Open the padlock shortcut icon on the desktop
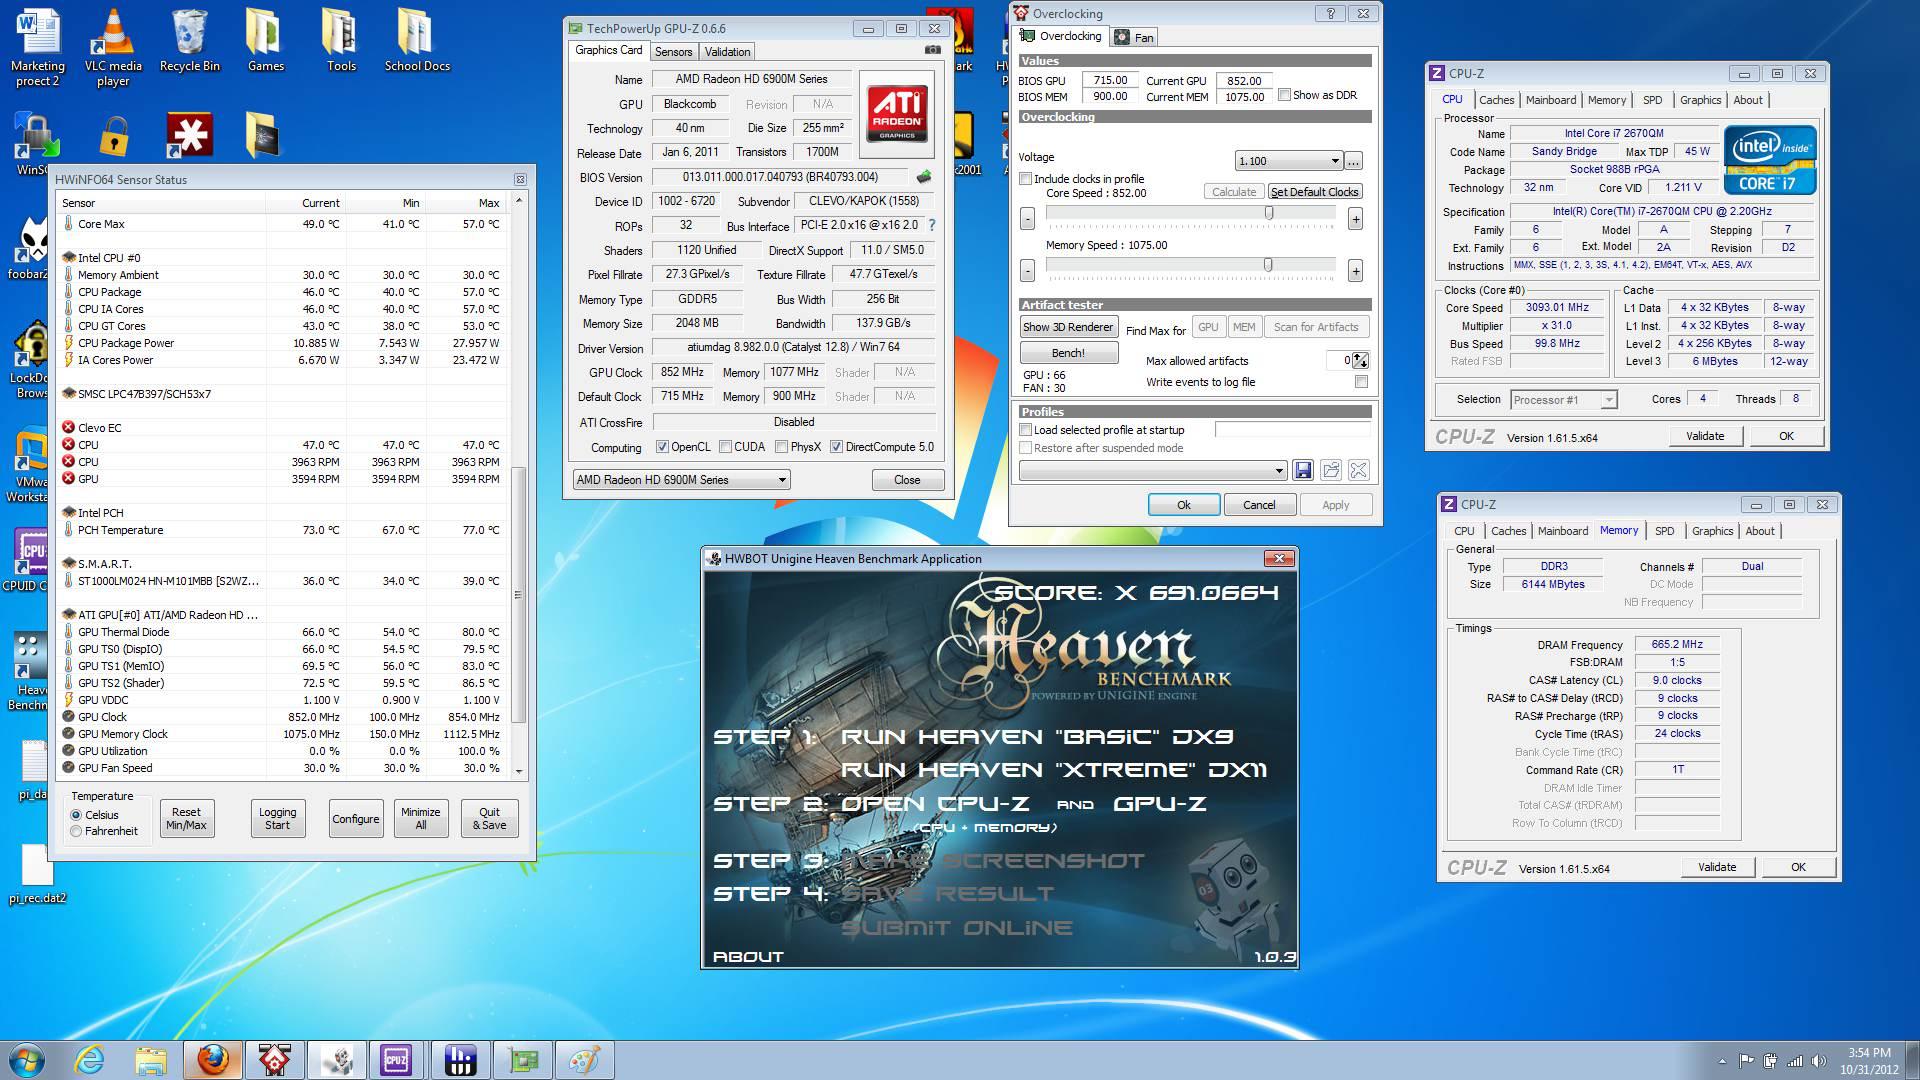Screen dimensions: 1920x1080 tap(113, 136)
